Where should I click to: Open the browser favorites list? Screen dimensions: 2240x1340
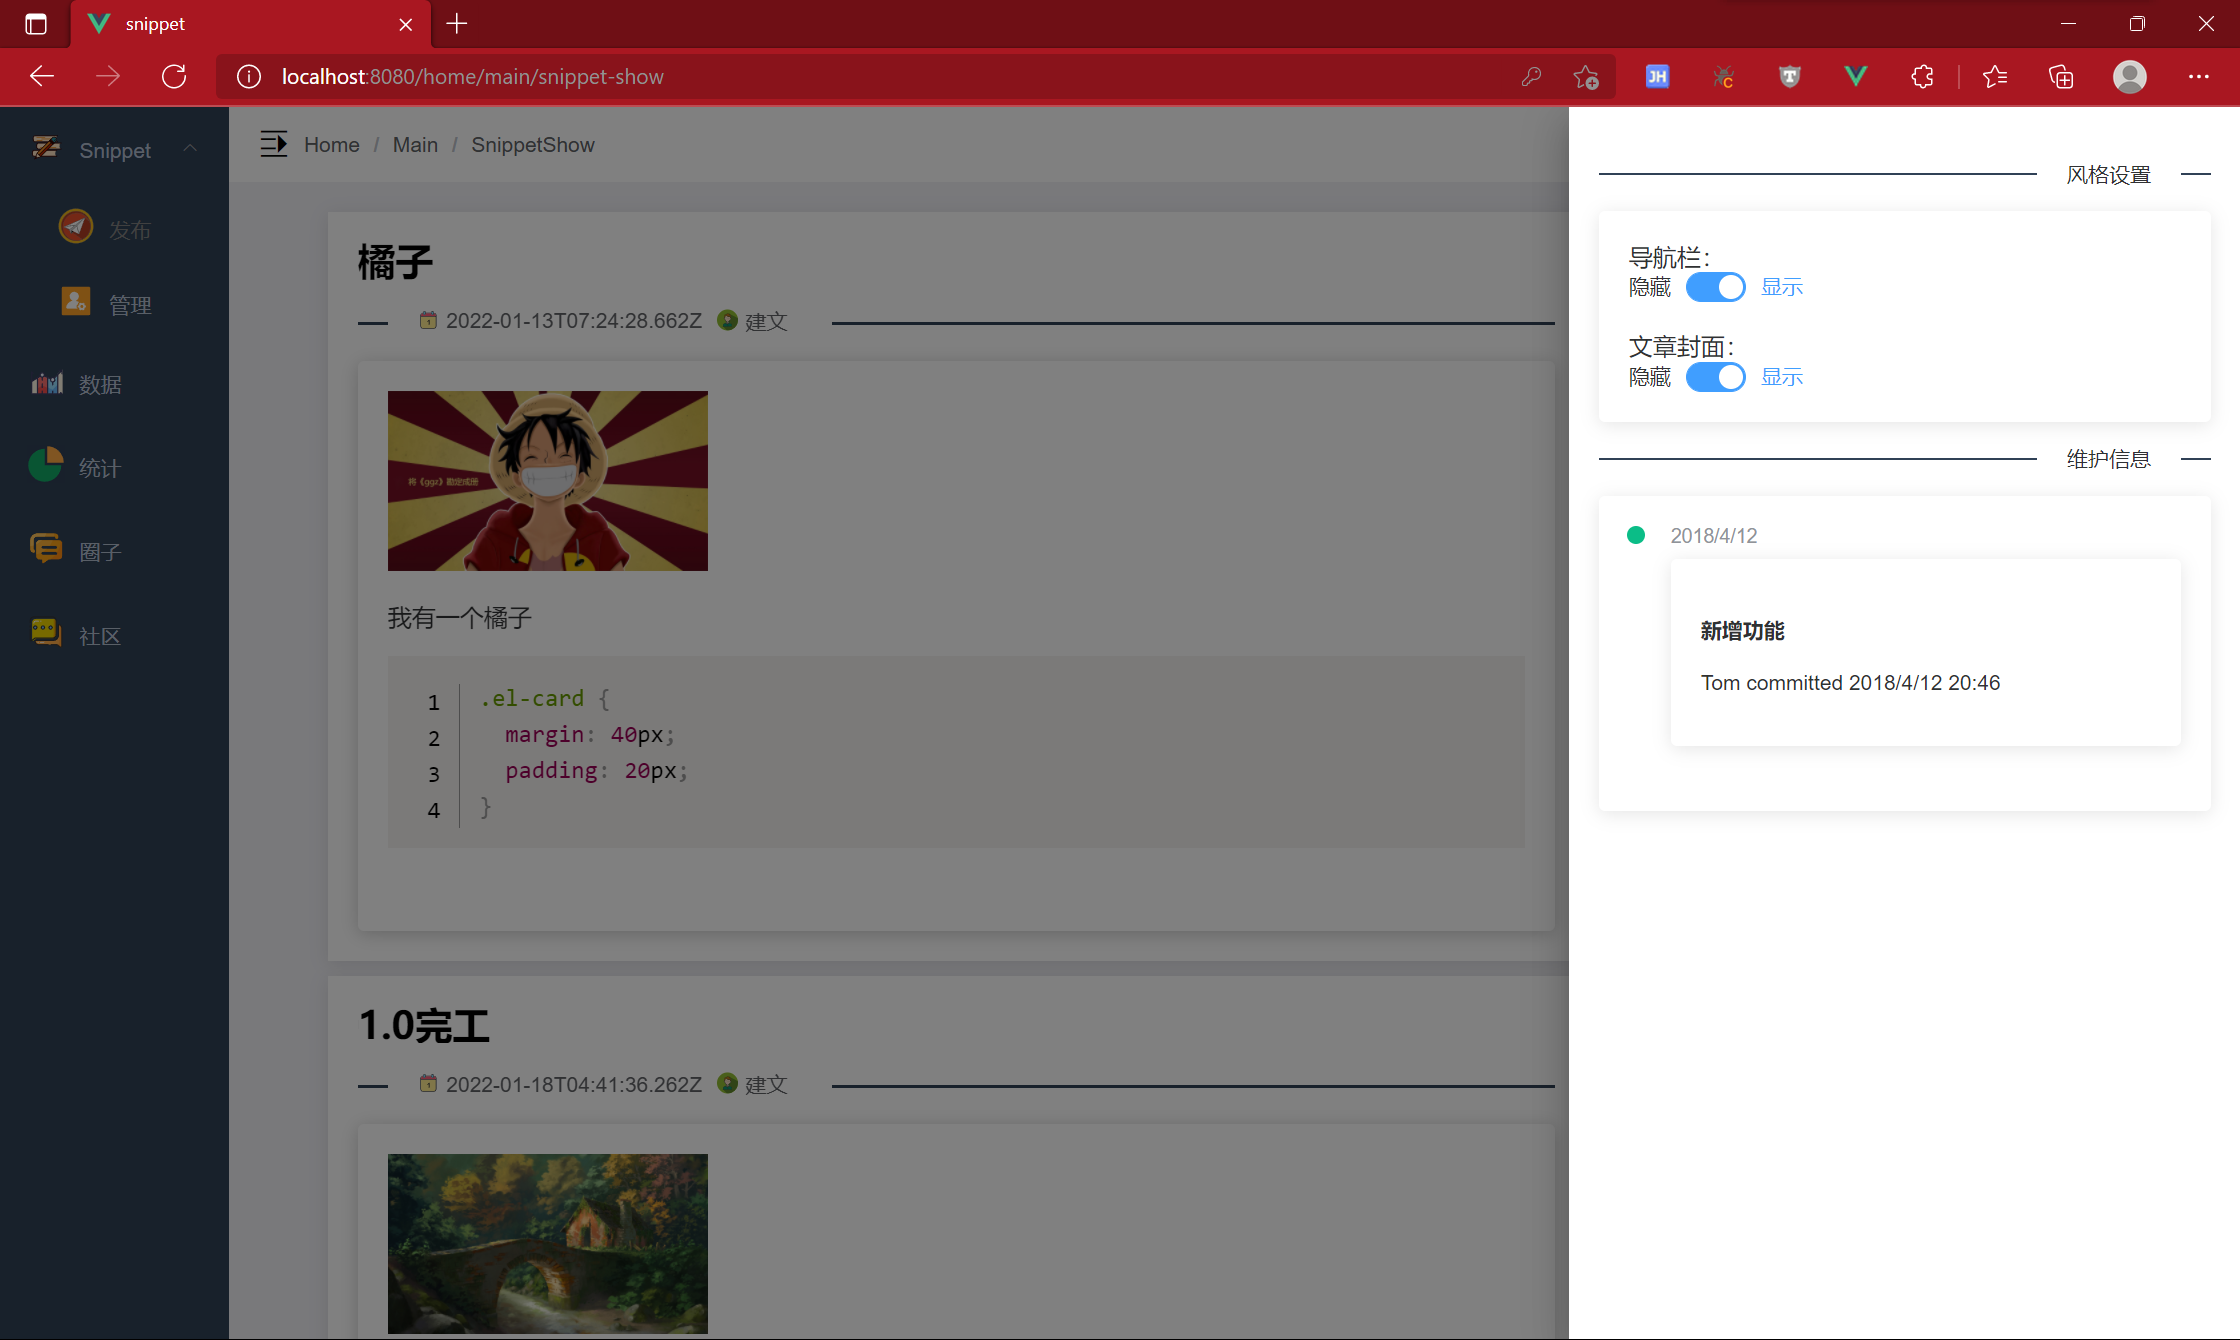[x=1995, y=76]
